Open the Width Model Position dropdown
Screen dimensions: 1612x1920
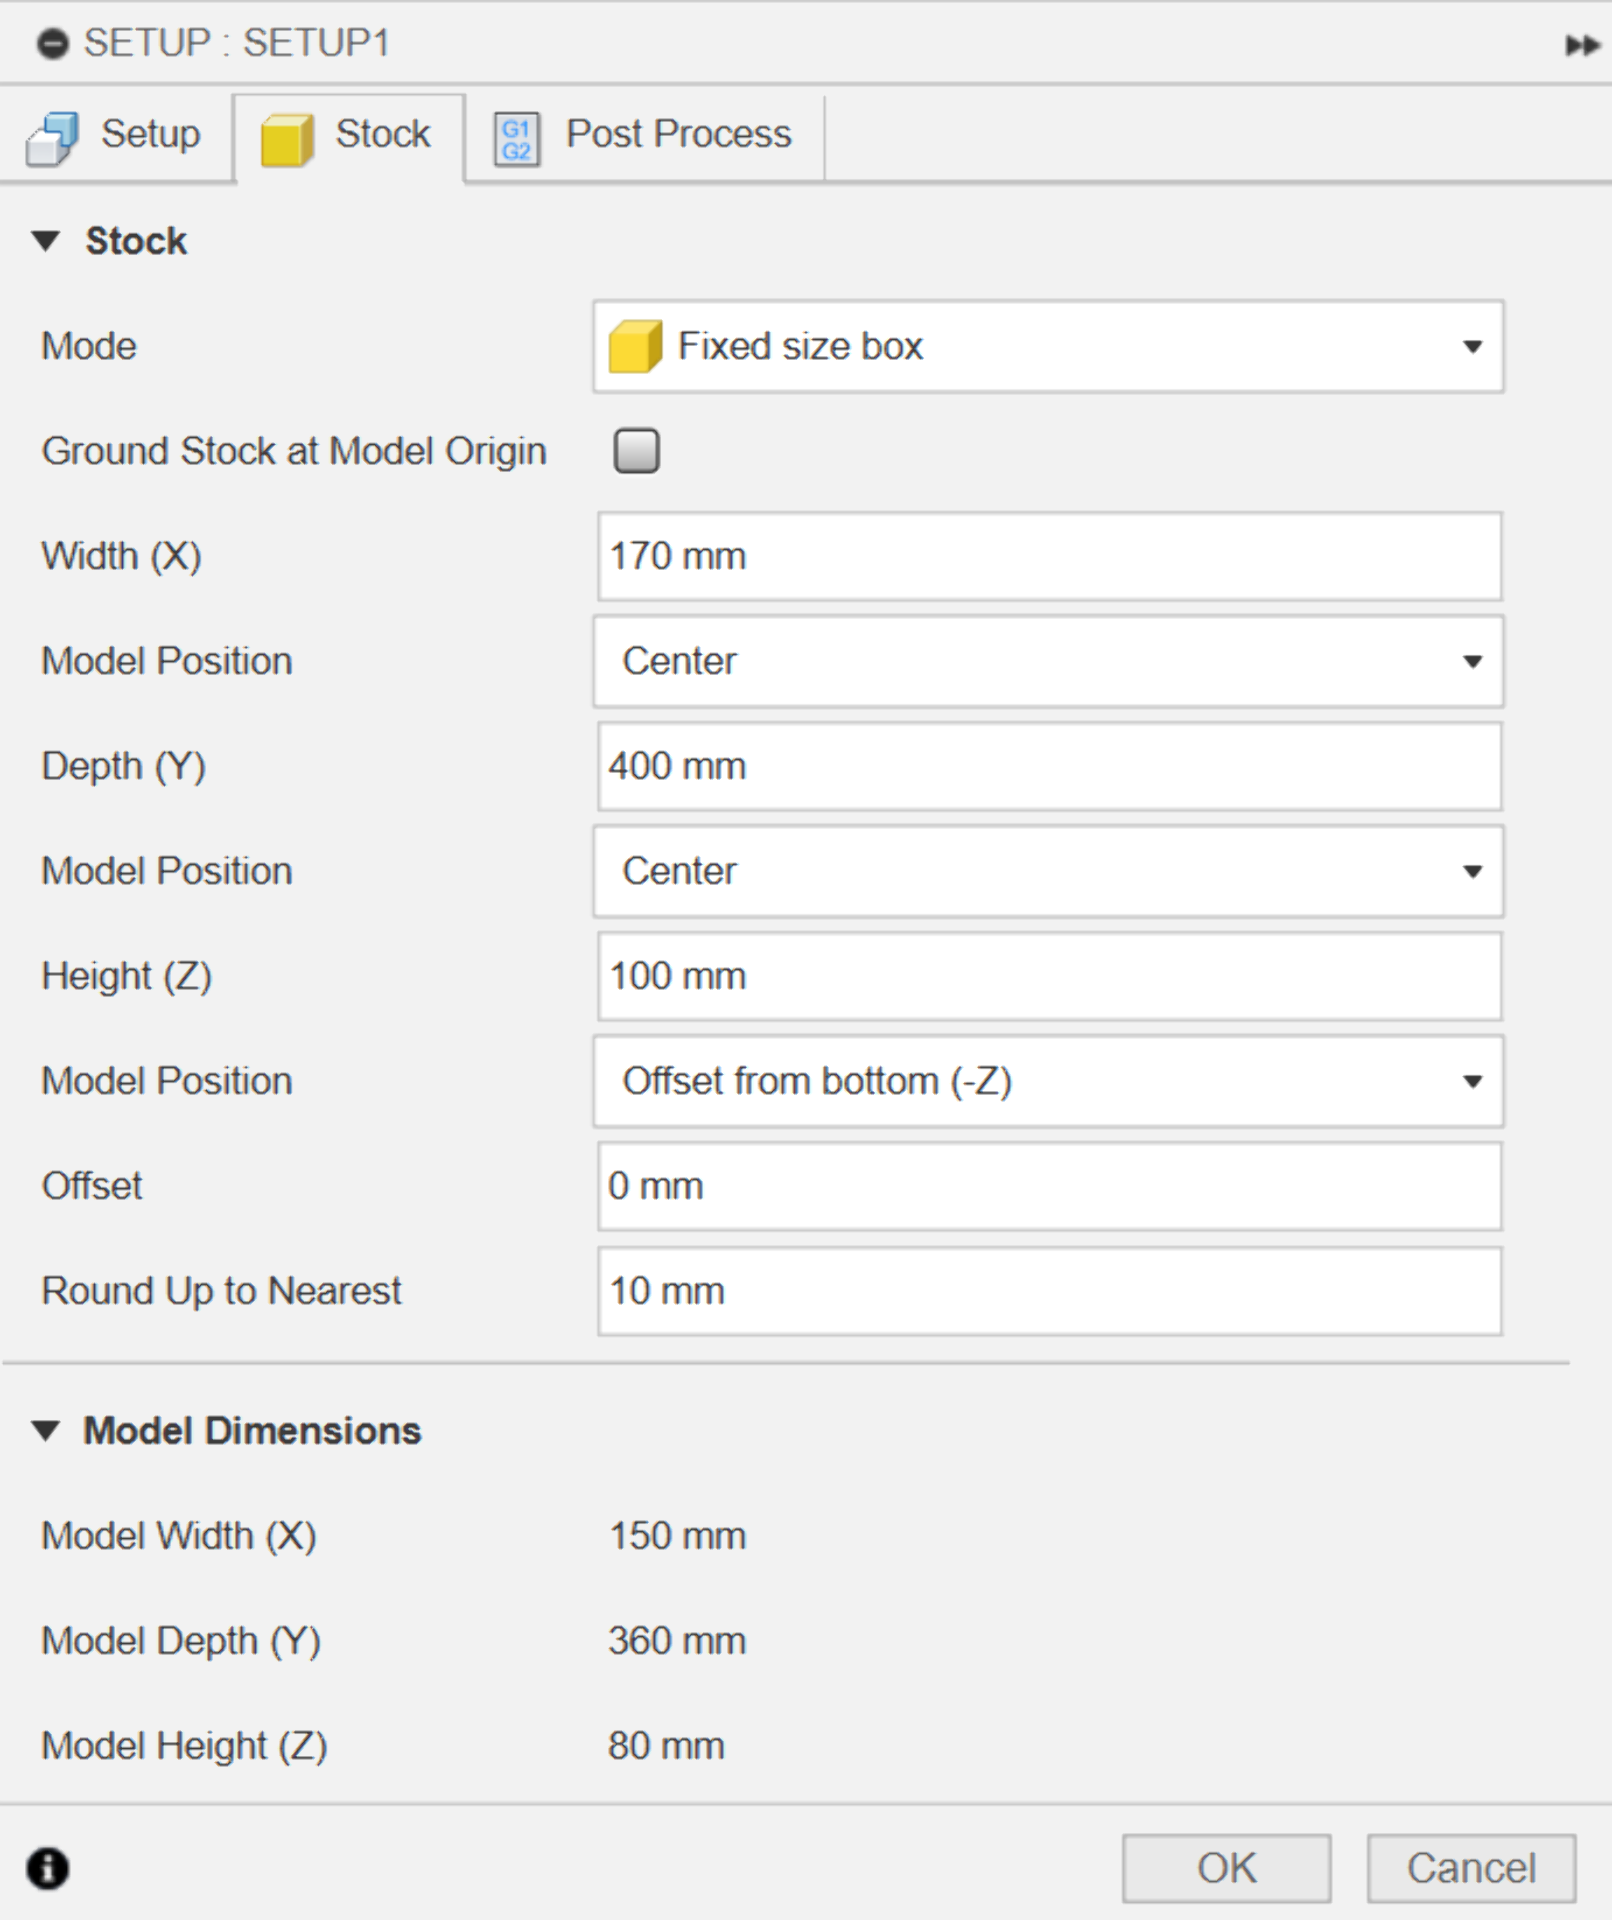(1048, 662)
